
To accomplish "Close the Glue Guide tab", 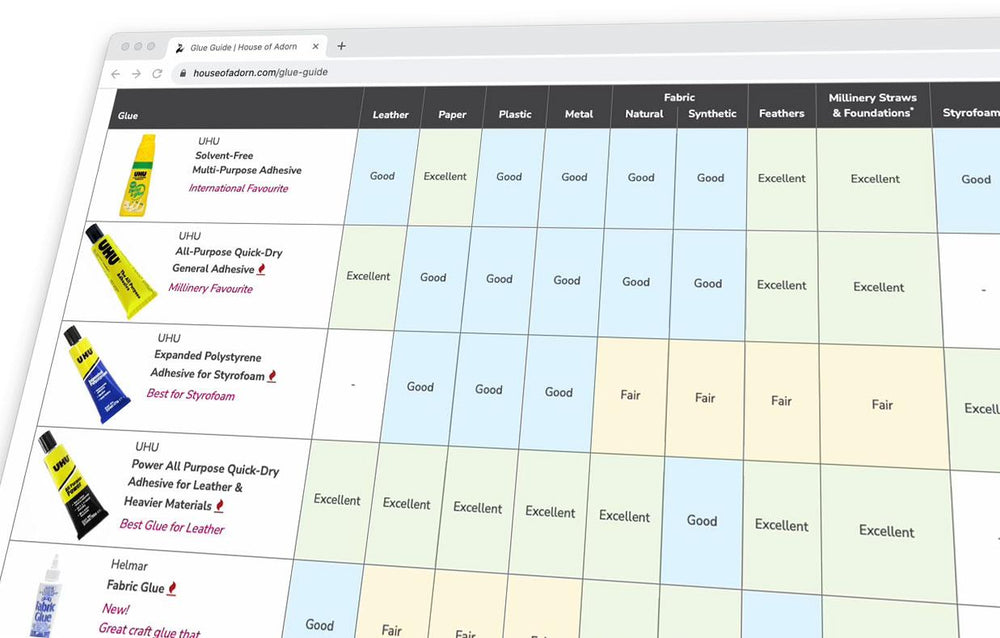I will tap(315, 47).
